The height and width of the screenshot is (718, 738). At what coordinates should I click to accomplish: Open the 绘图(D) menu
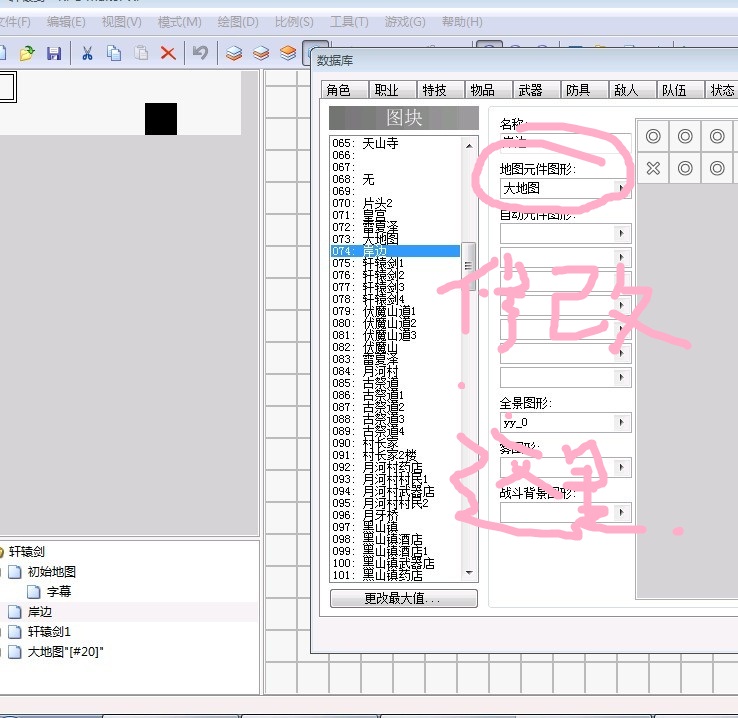click(238, 22)
